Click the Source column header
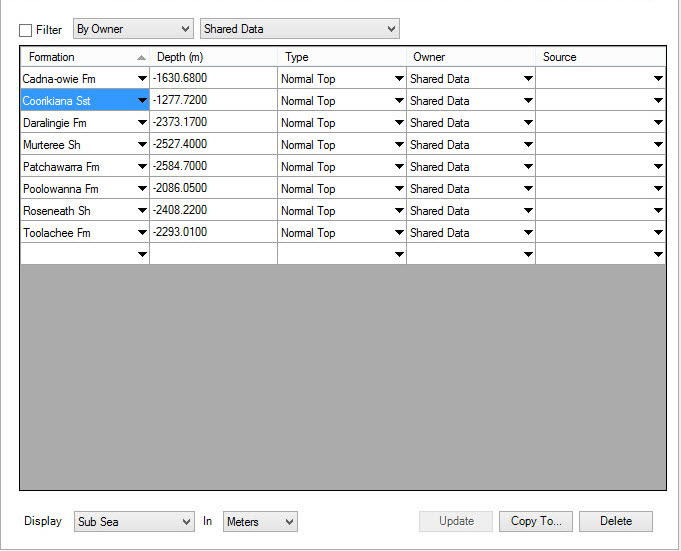The width and height of the screenshot is (681, 551). point(600,57)
